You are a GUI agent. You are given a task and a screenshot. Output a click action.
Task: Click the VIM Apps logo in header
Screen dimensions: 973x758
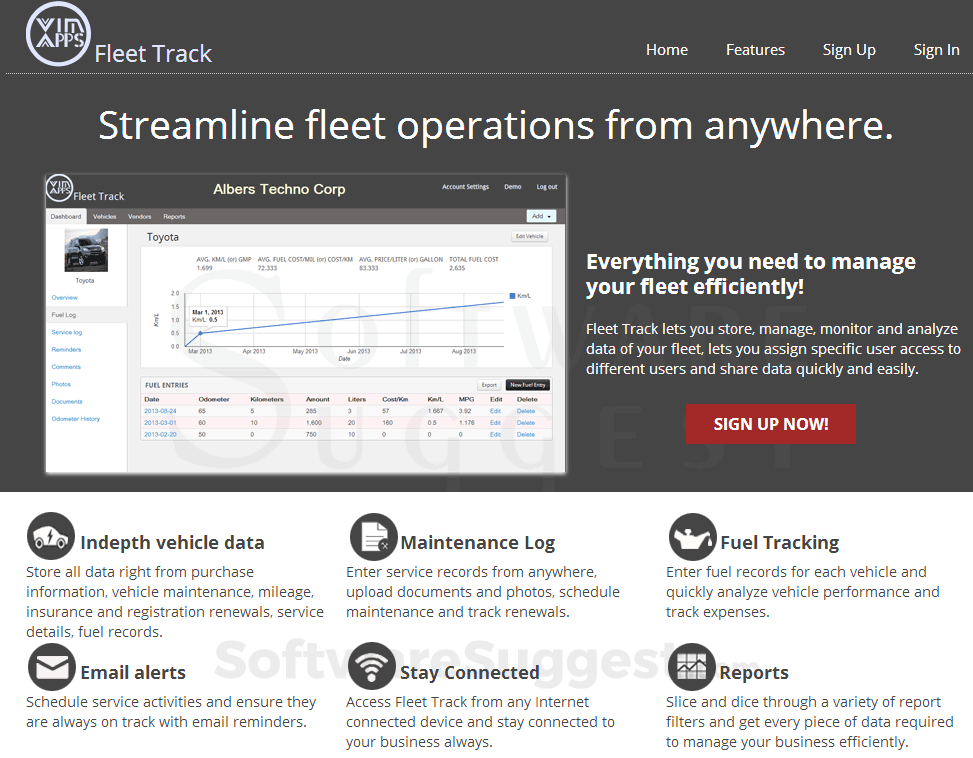[58, 33]
